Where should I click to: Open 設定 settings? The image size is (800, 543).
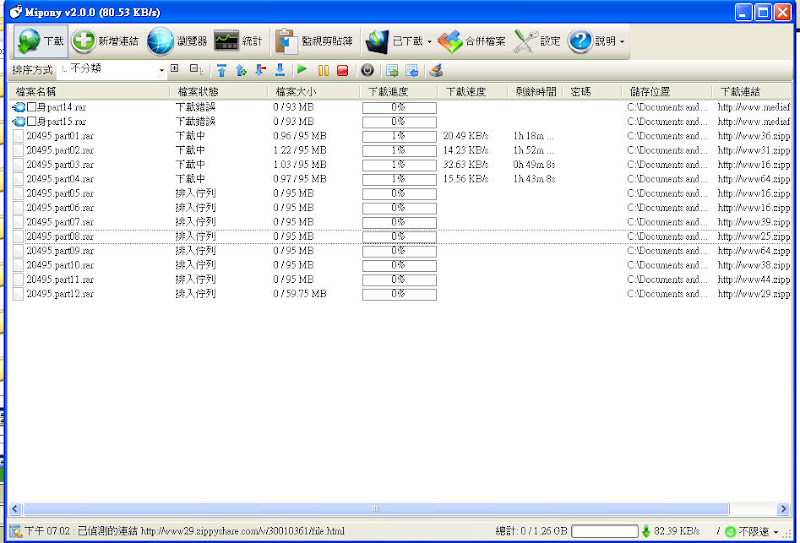point(537,41)
